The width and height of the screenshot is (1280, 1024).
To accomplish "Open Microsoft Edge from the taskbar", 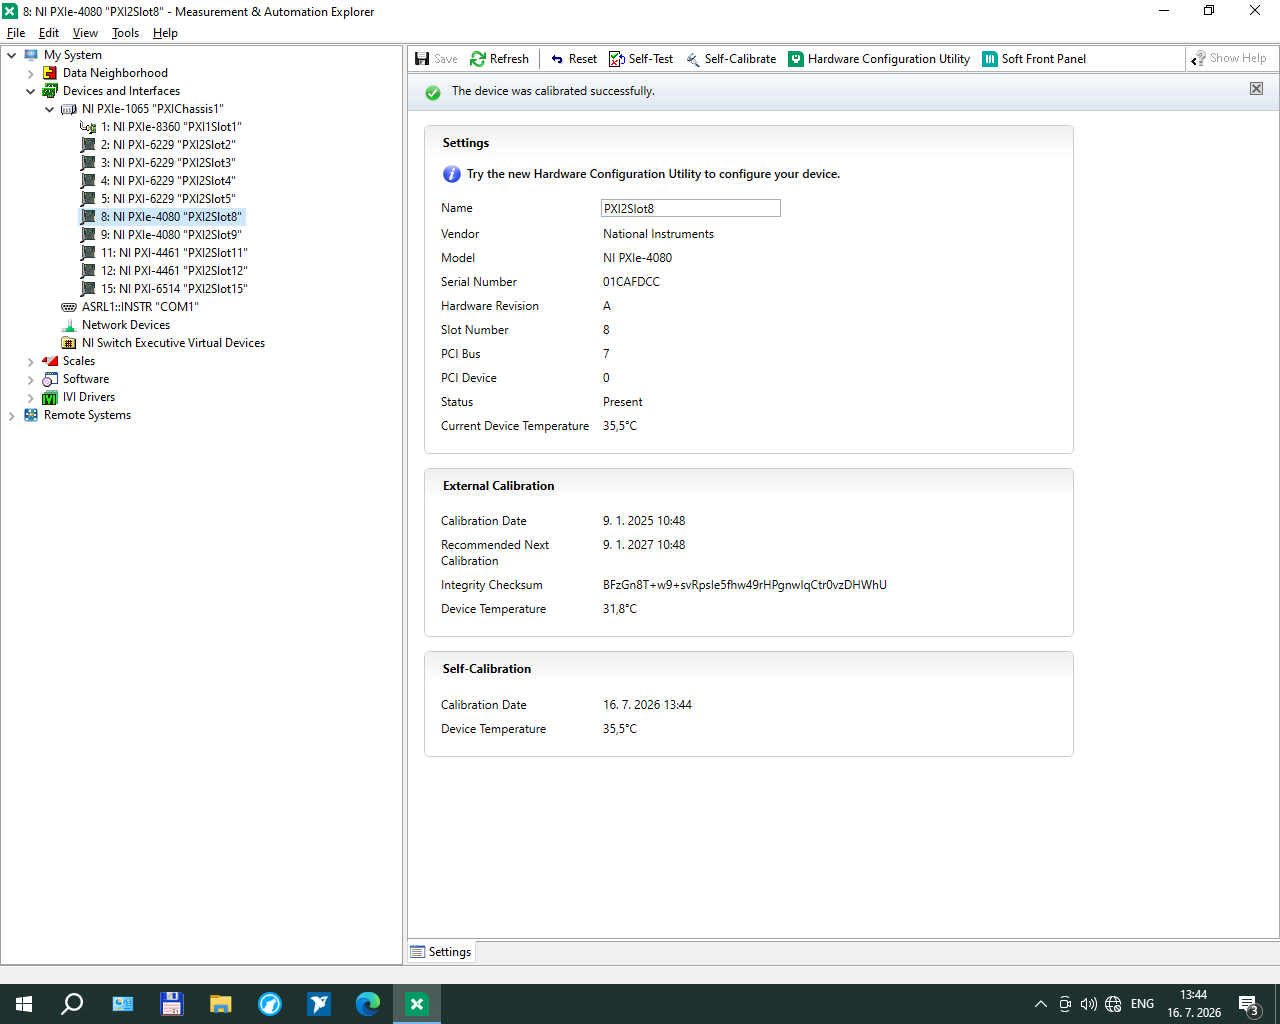I will click(x=368, y=1004).
